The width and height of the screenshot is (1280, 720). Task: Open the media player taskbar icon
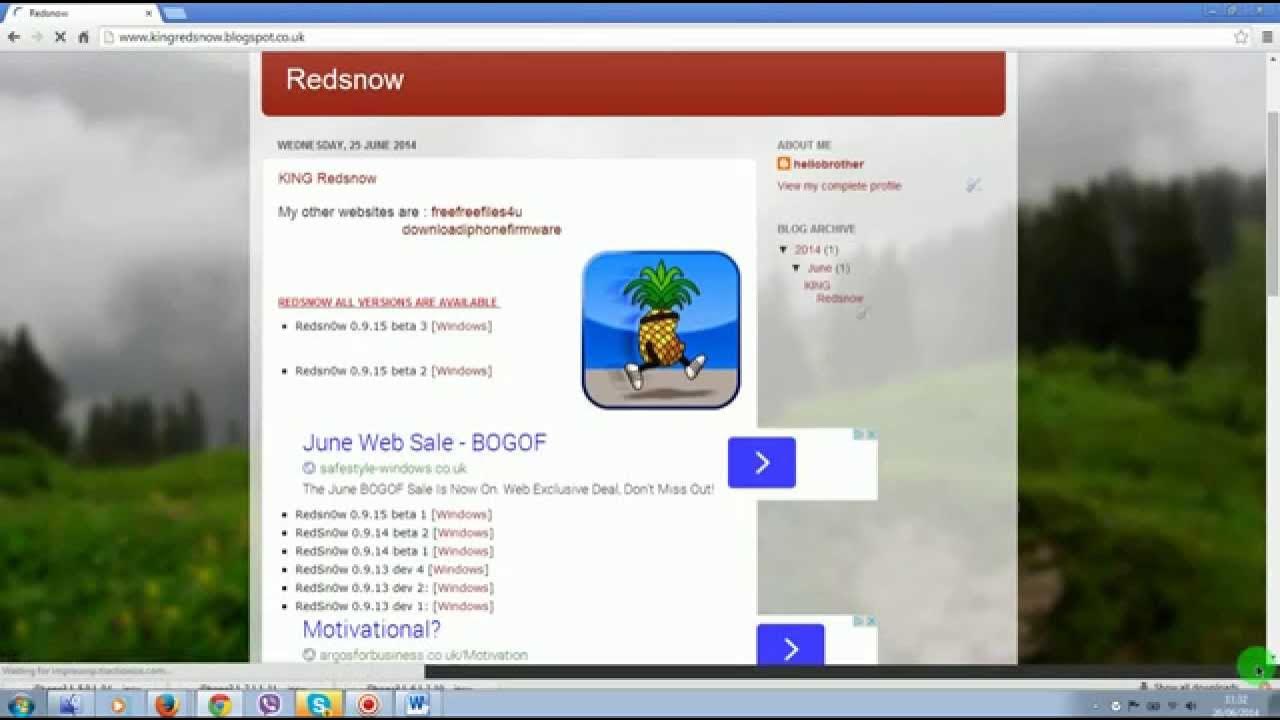tap(118, 705)
